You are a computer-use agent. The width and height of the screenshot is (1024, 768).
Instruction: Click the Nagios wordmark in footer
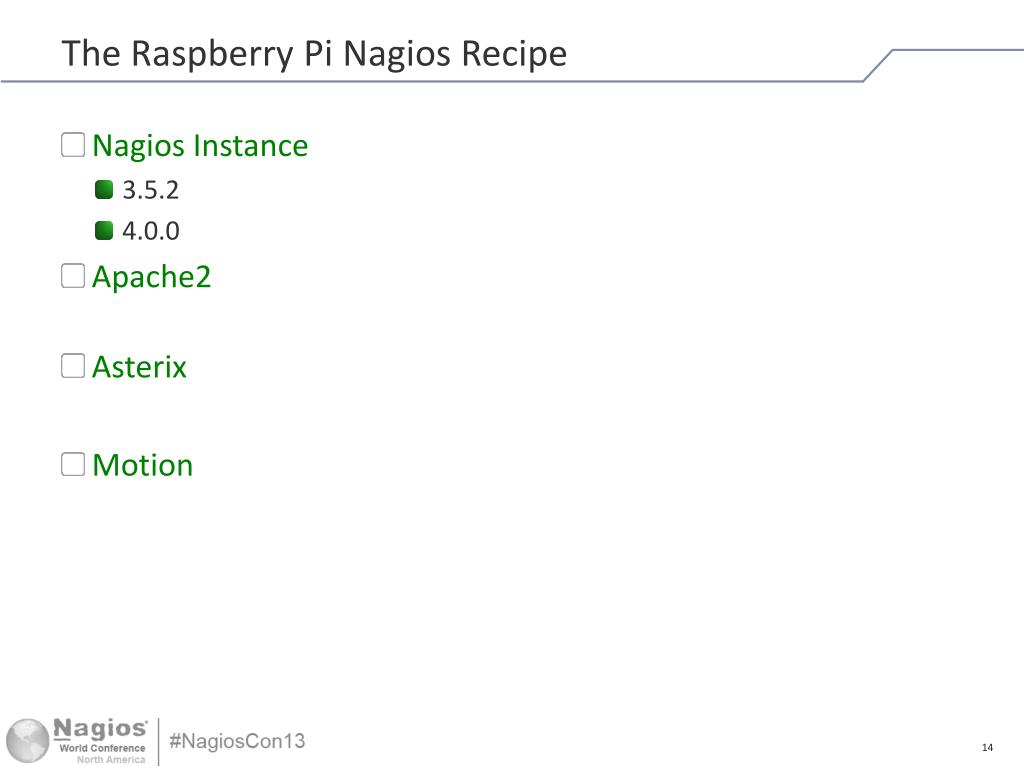(x=100, y=729)
